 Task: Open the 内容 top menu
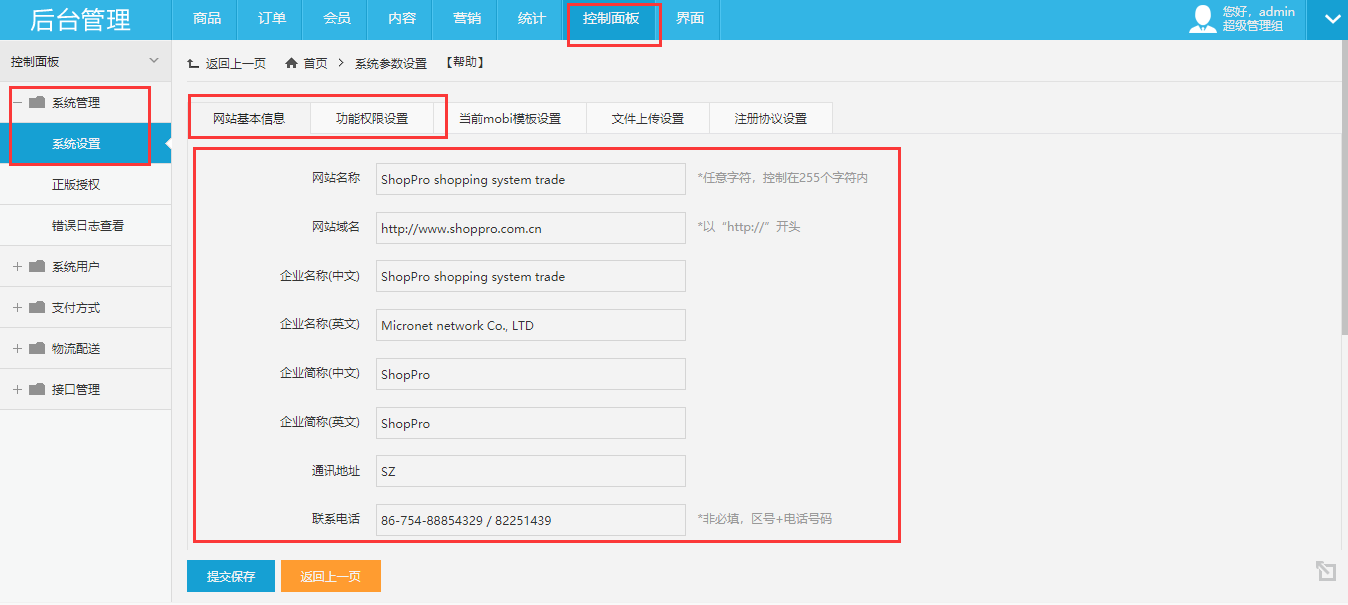click(402, 19)
